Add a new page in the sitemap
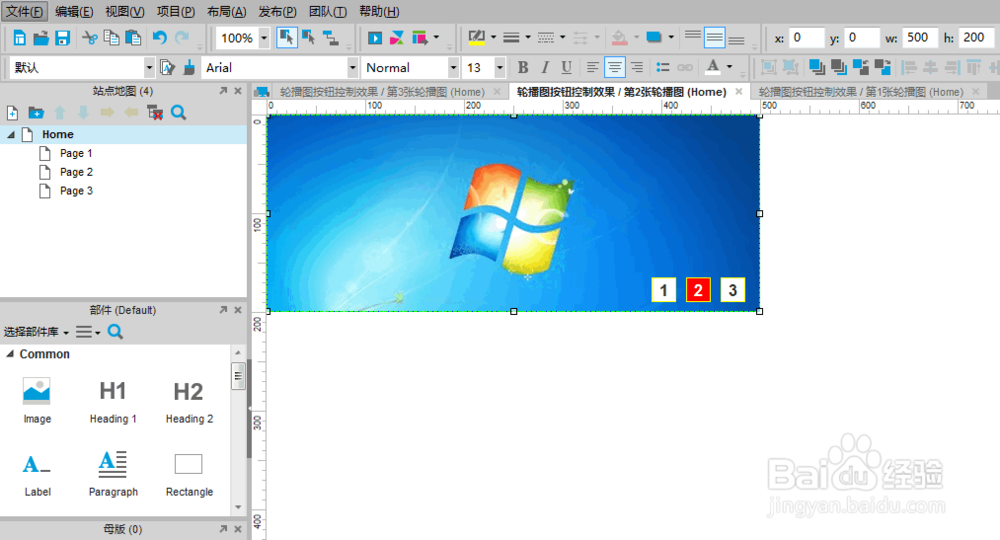Image resolution: width=1000 pixels, height=540 pixels. (x=12, y=113)
